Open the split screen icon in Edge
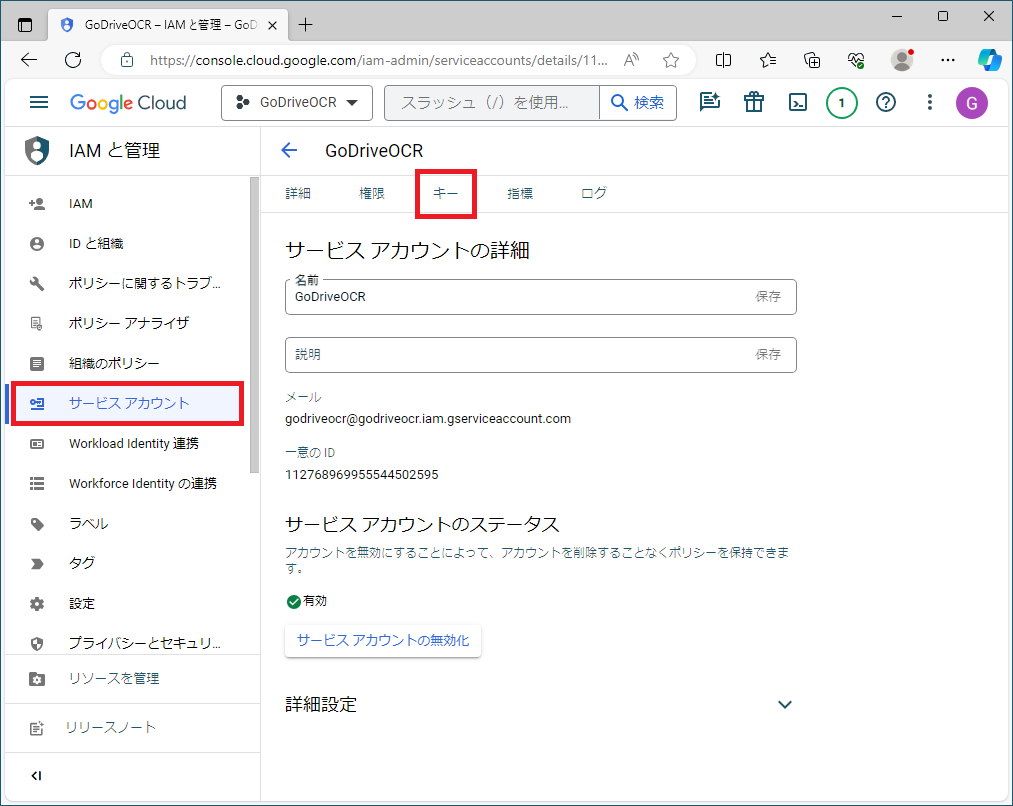This screenshot has height=806, width=1013. tap(724, 60)
